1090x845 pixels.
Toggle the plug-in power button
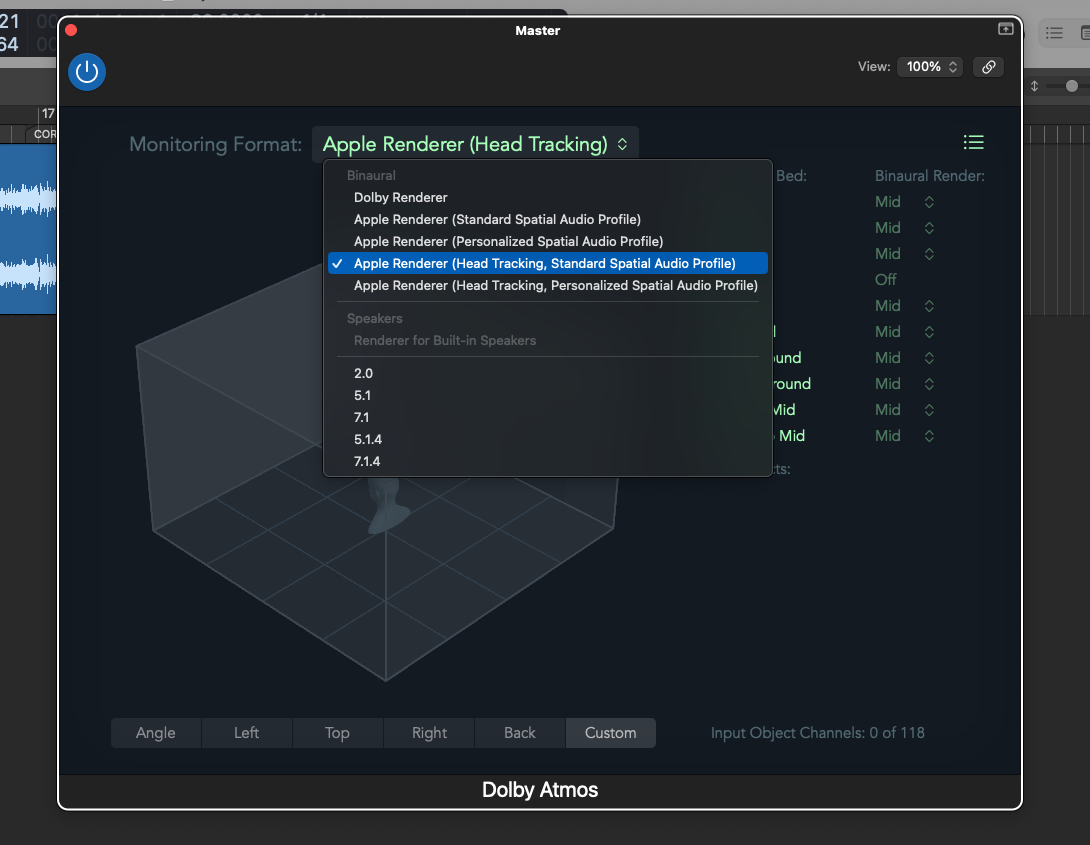87,72
